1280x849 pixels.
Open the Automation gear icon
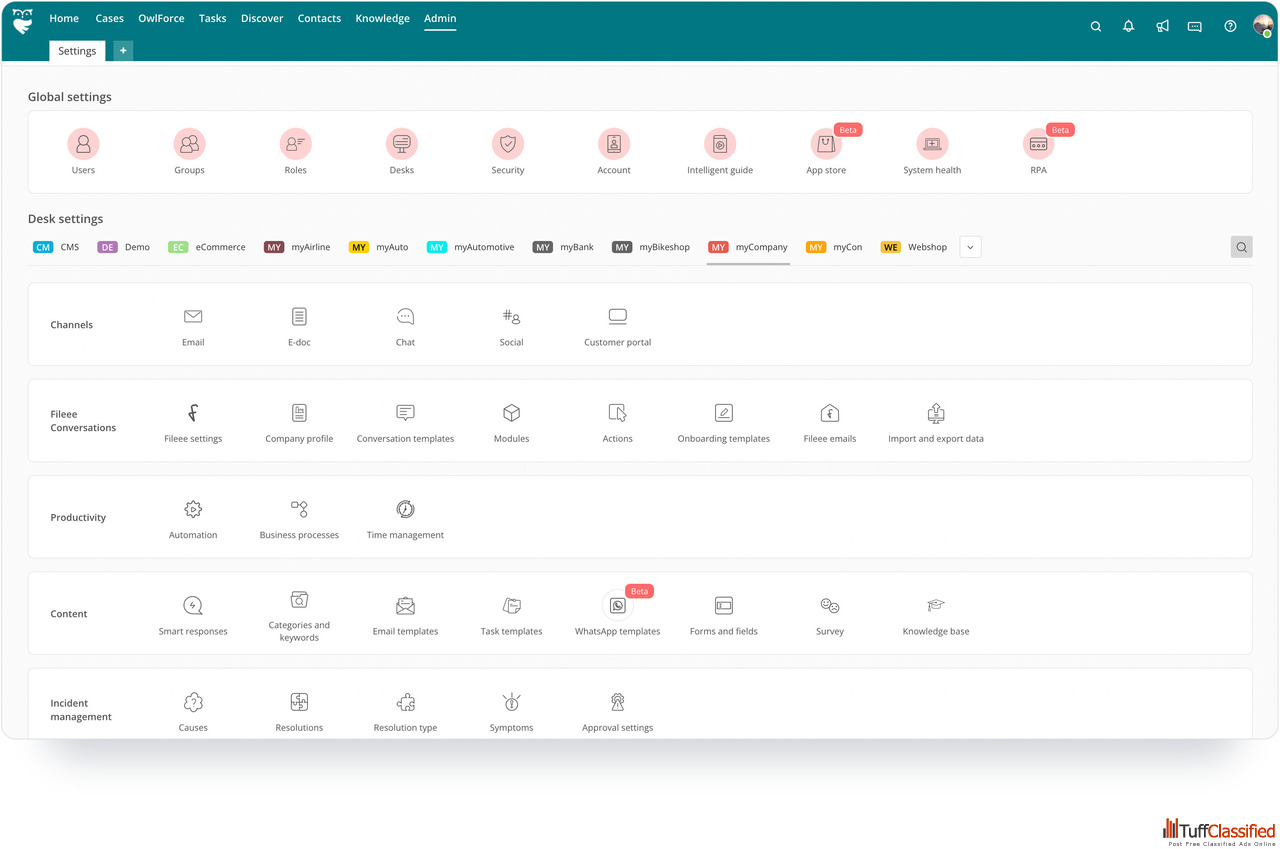click(193, 509)
